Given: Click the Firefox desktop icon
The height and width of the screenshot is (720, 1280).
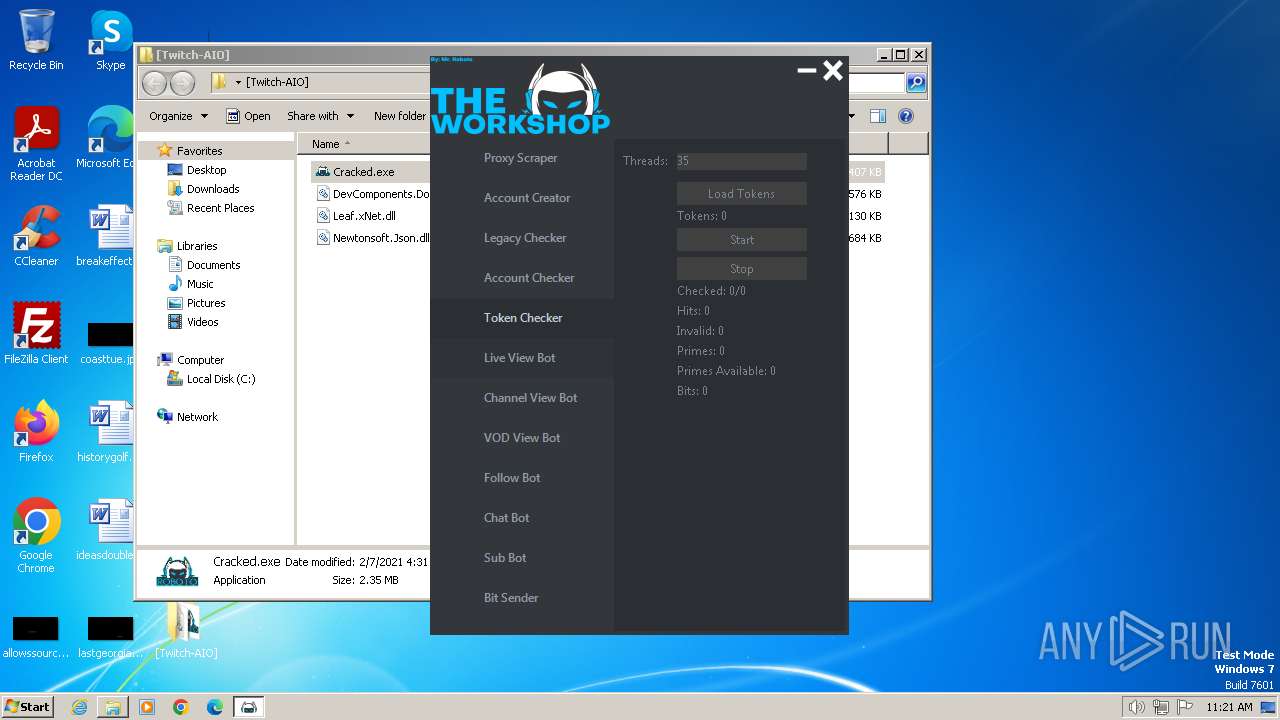Looking at the screenshot, I should pos(36,431).
